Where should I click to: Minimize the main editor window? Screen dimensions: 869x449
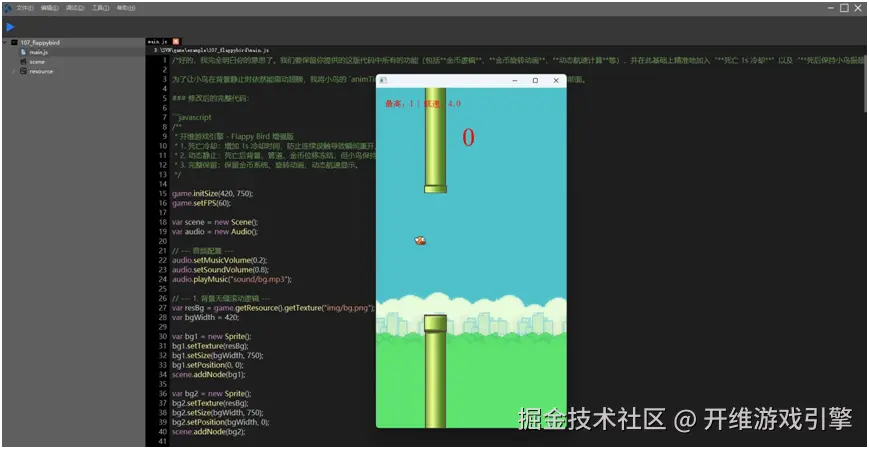tap(831, 8)
